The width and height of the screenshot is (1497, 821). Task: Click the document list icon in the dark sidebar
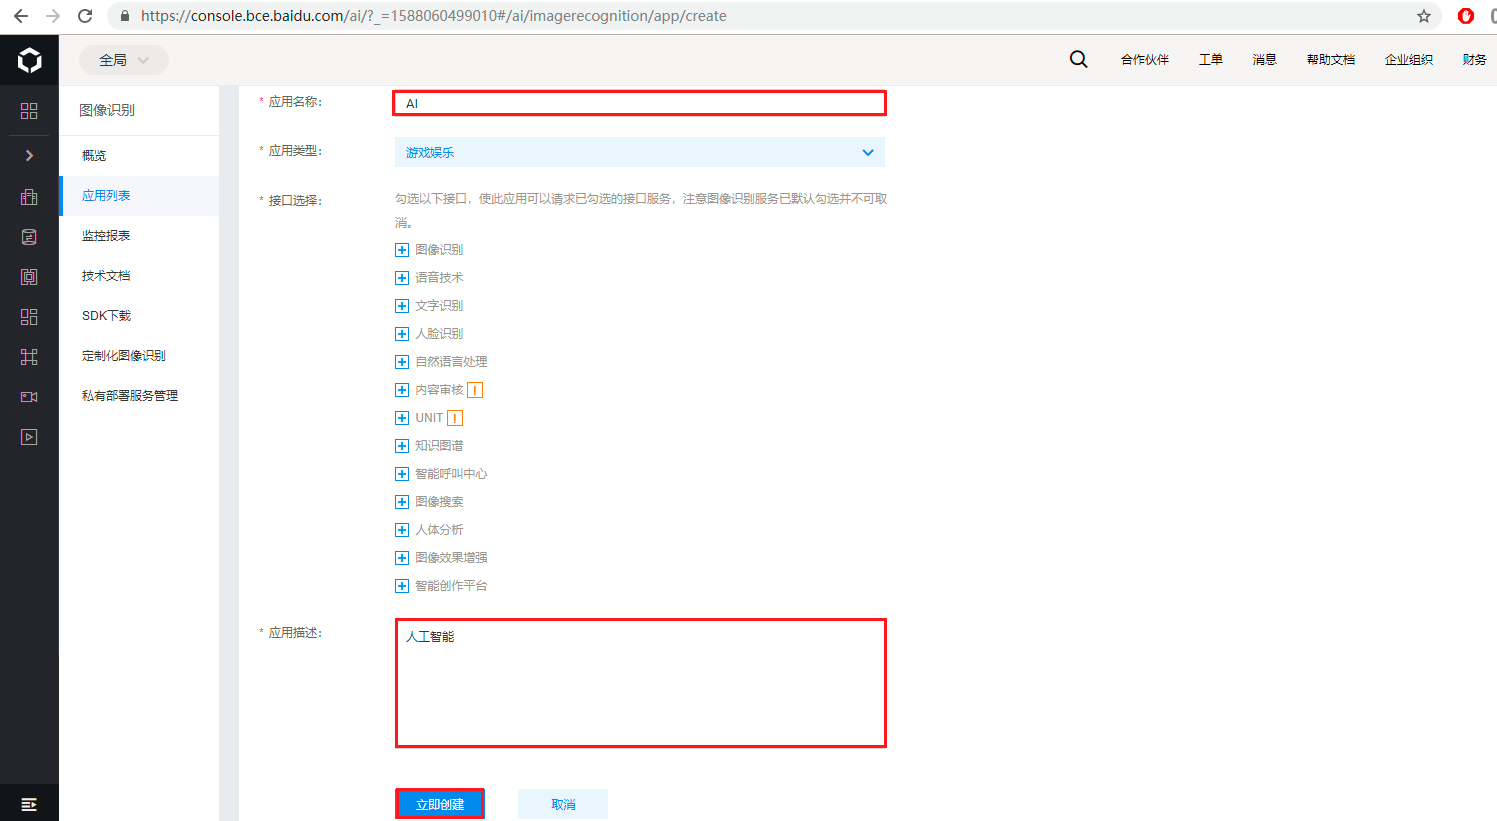click(29, 237)
